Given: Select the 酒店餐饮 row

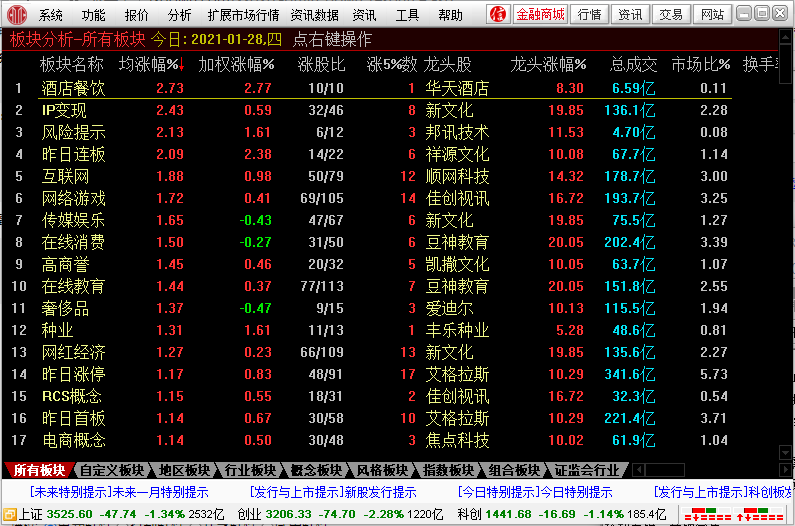Looking at the screenshot, I should (370, 88).
